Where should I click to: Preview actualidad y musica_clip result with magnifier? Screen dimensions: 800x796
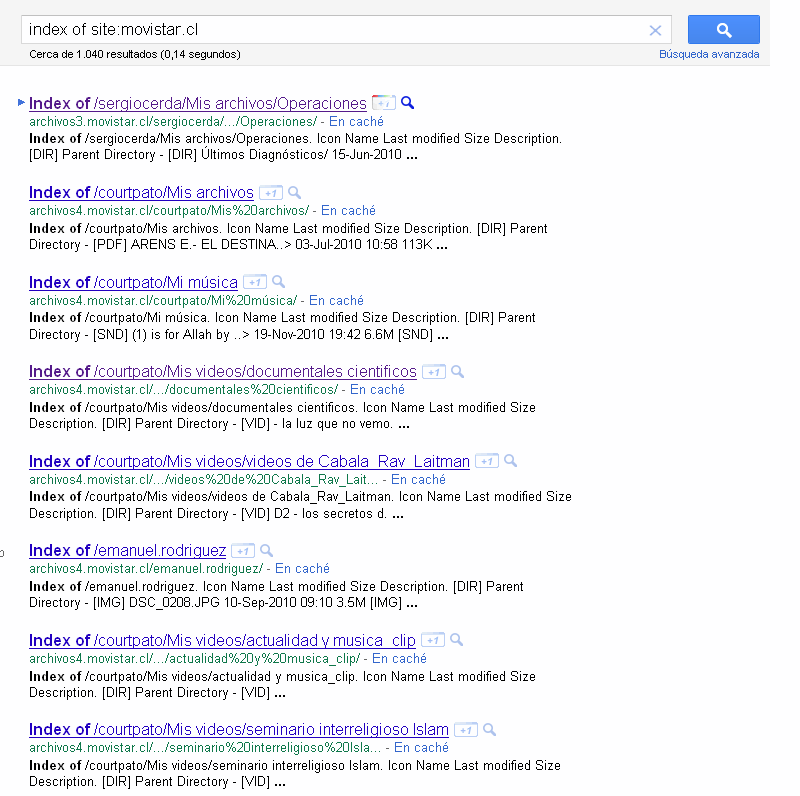click(457, 640)
